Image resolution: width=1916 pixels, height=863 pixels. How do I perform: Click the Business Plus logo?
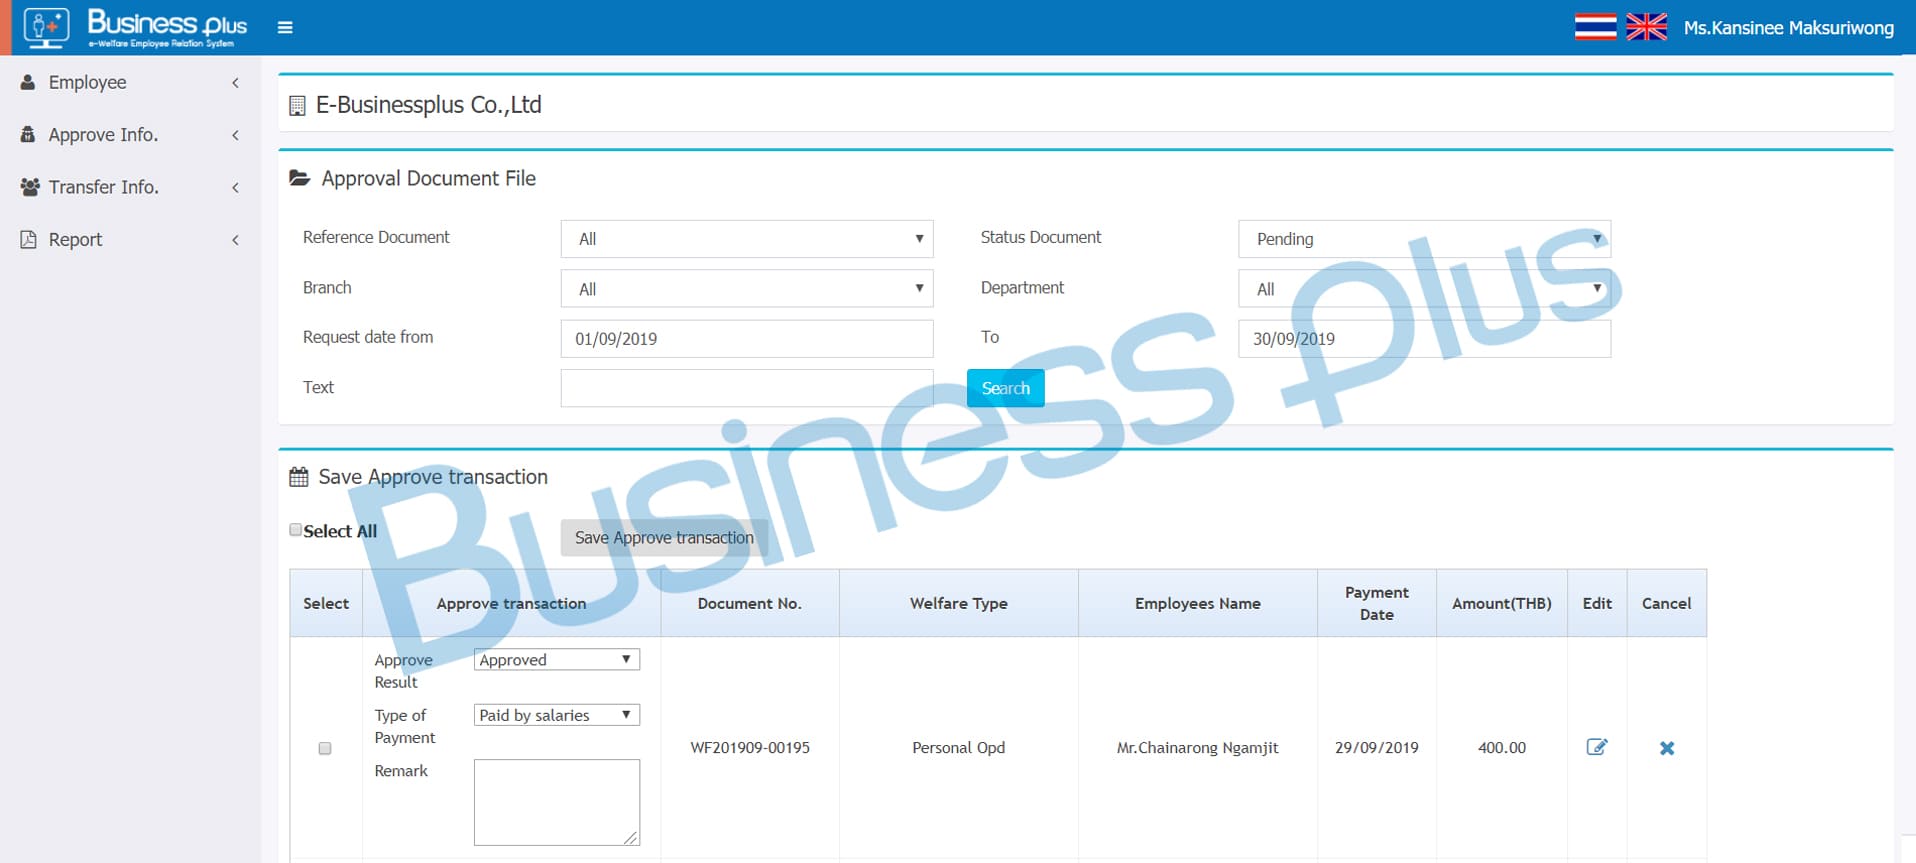click(x=135, y=28)
